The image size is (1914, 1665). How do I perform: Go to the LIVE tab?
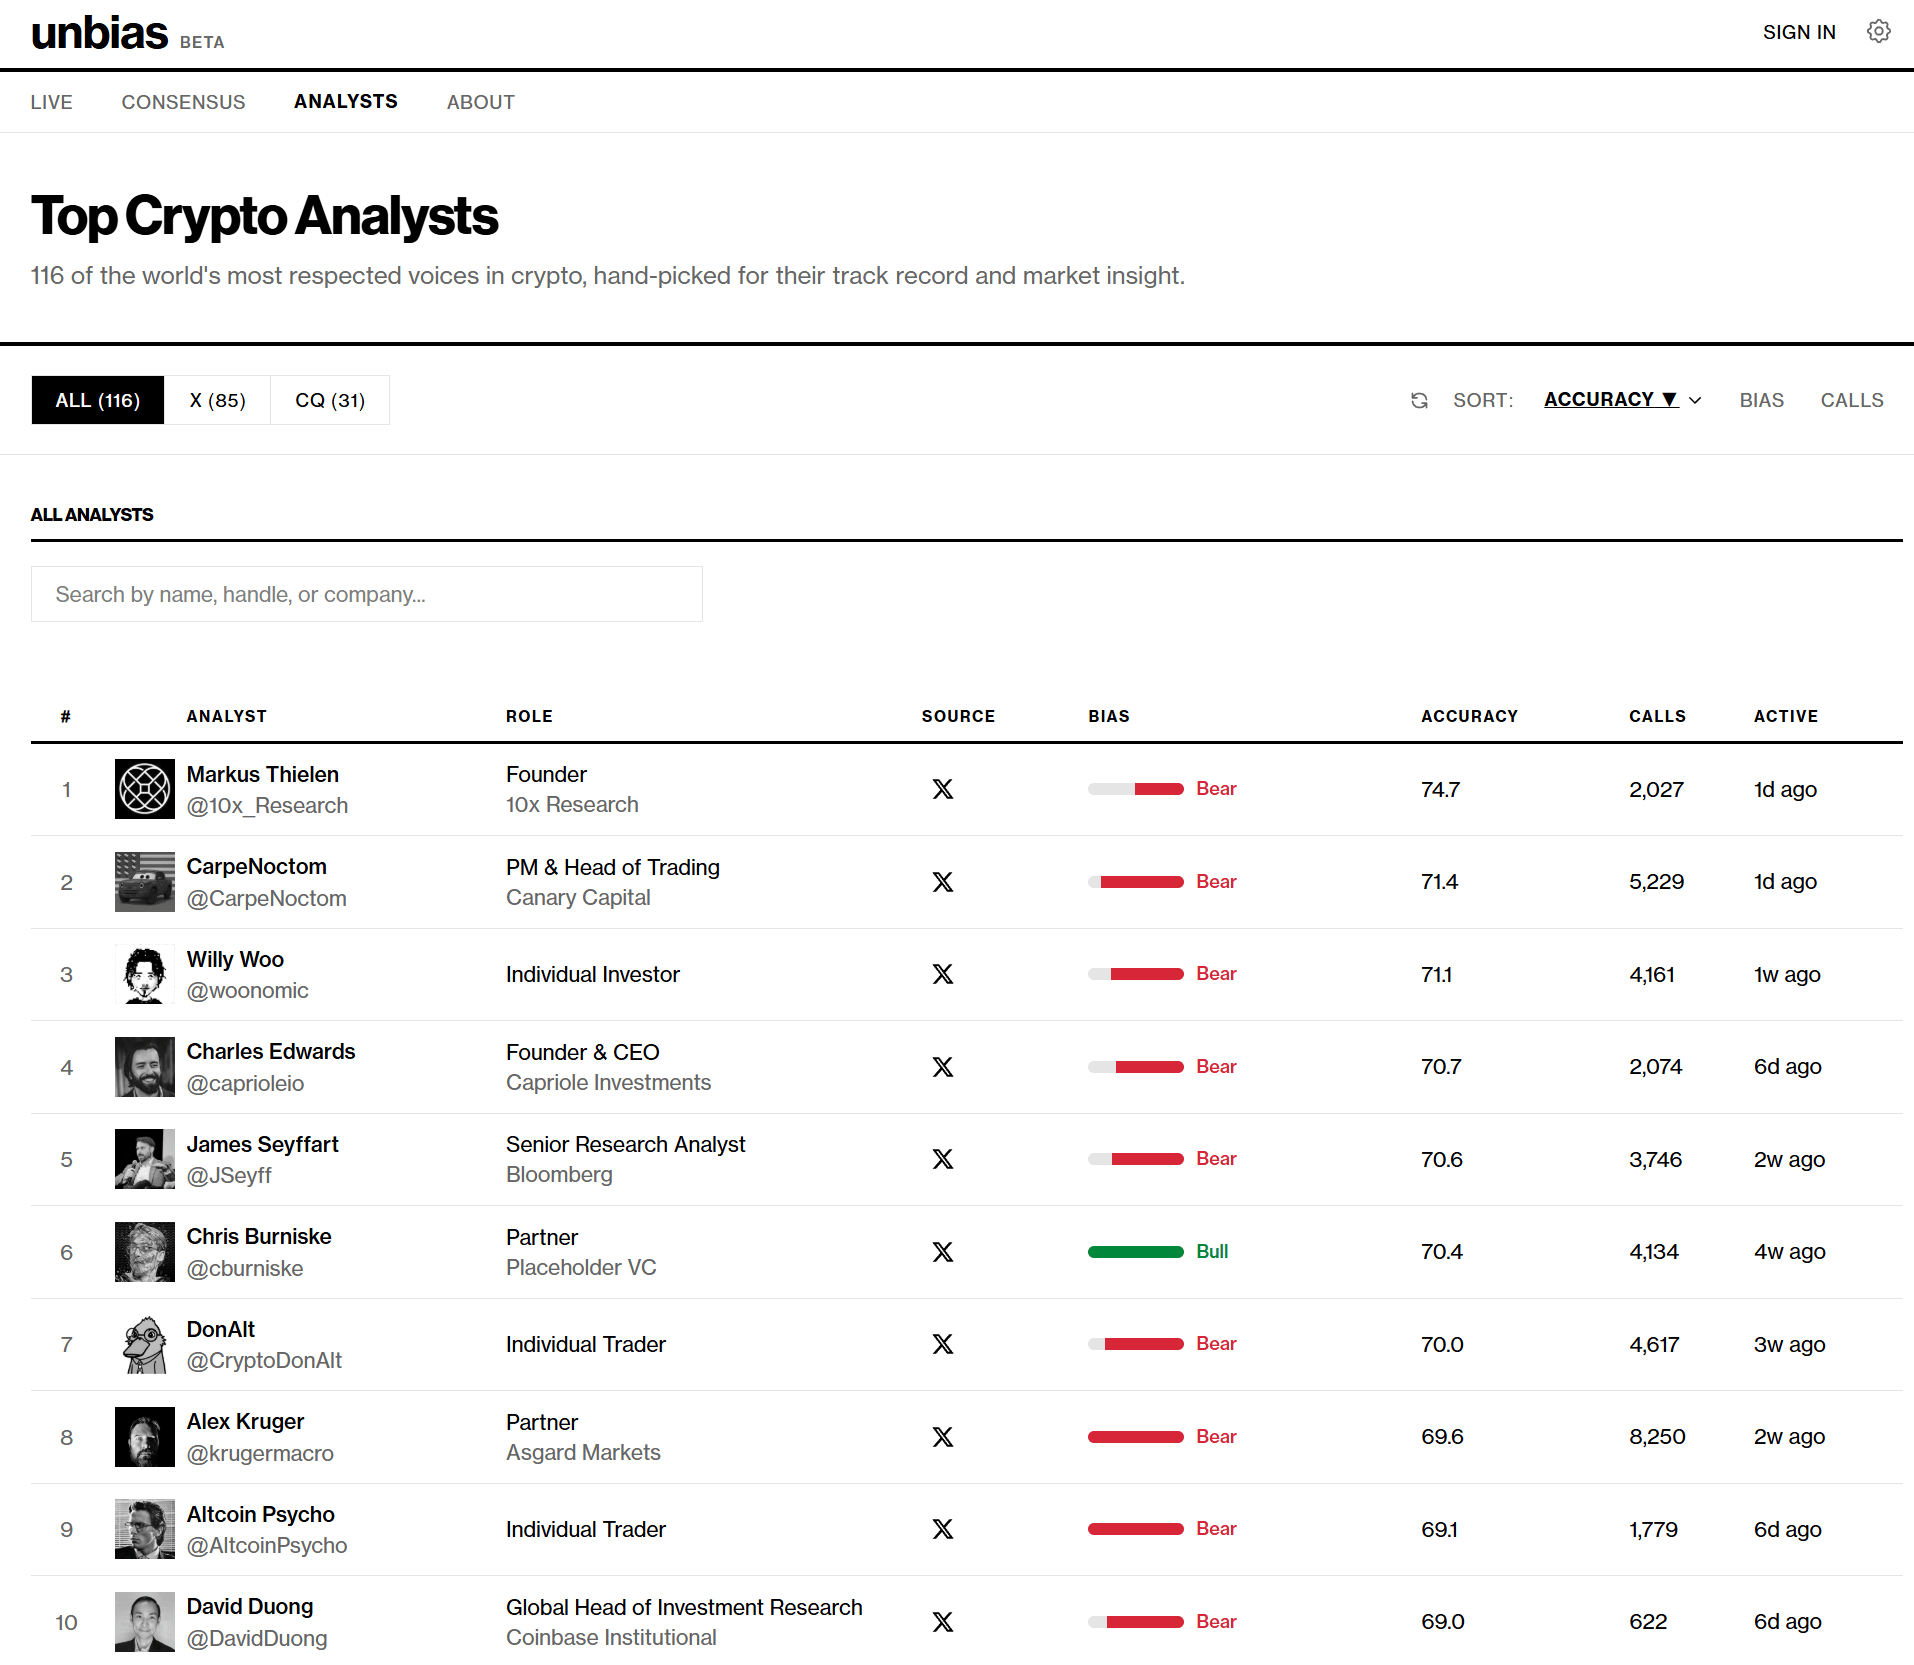pos(52,102)
